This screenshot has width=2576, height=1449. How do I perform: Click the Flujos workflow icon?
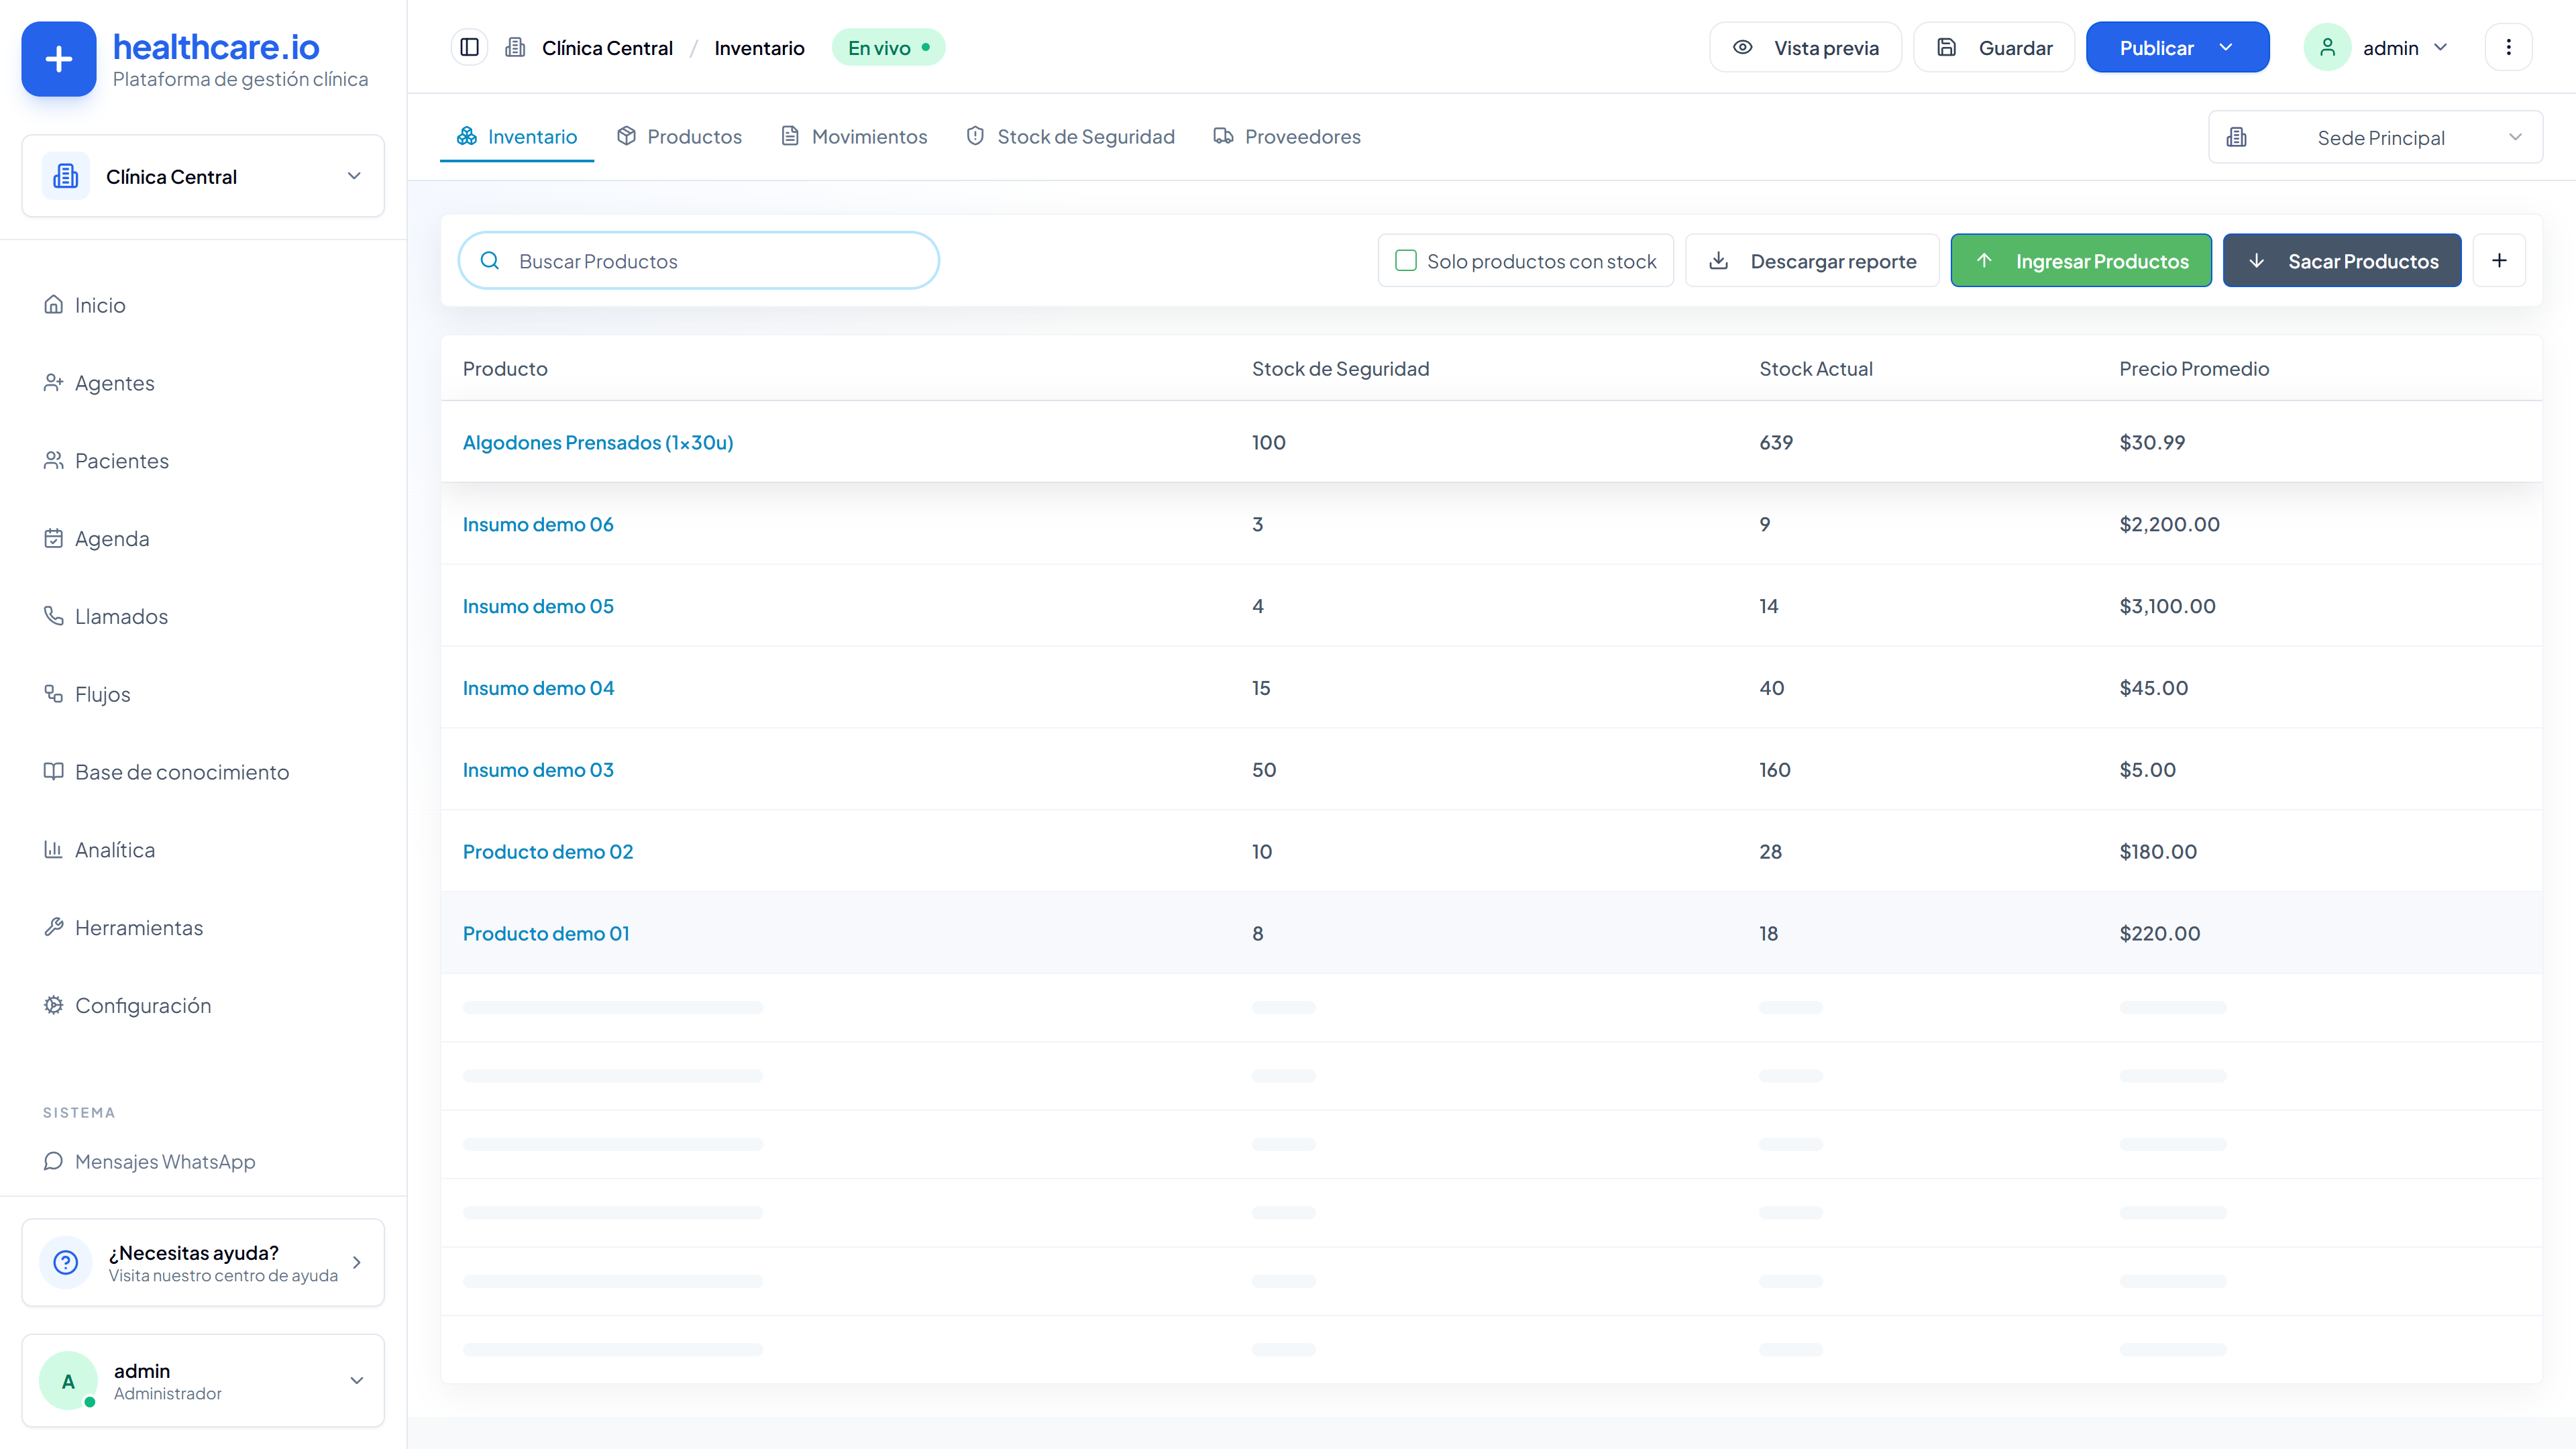(53, 693)
